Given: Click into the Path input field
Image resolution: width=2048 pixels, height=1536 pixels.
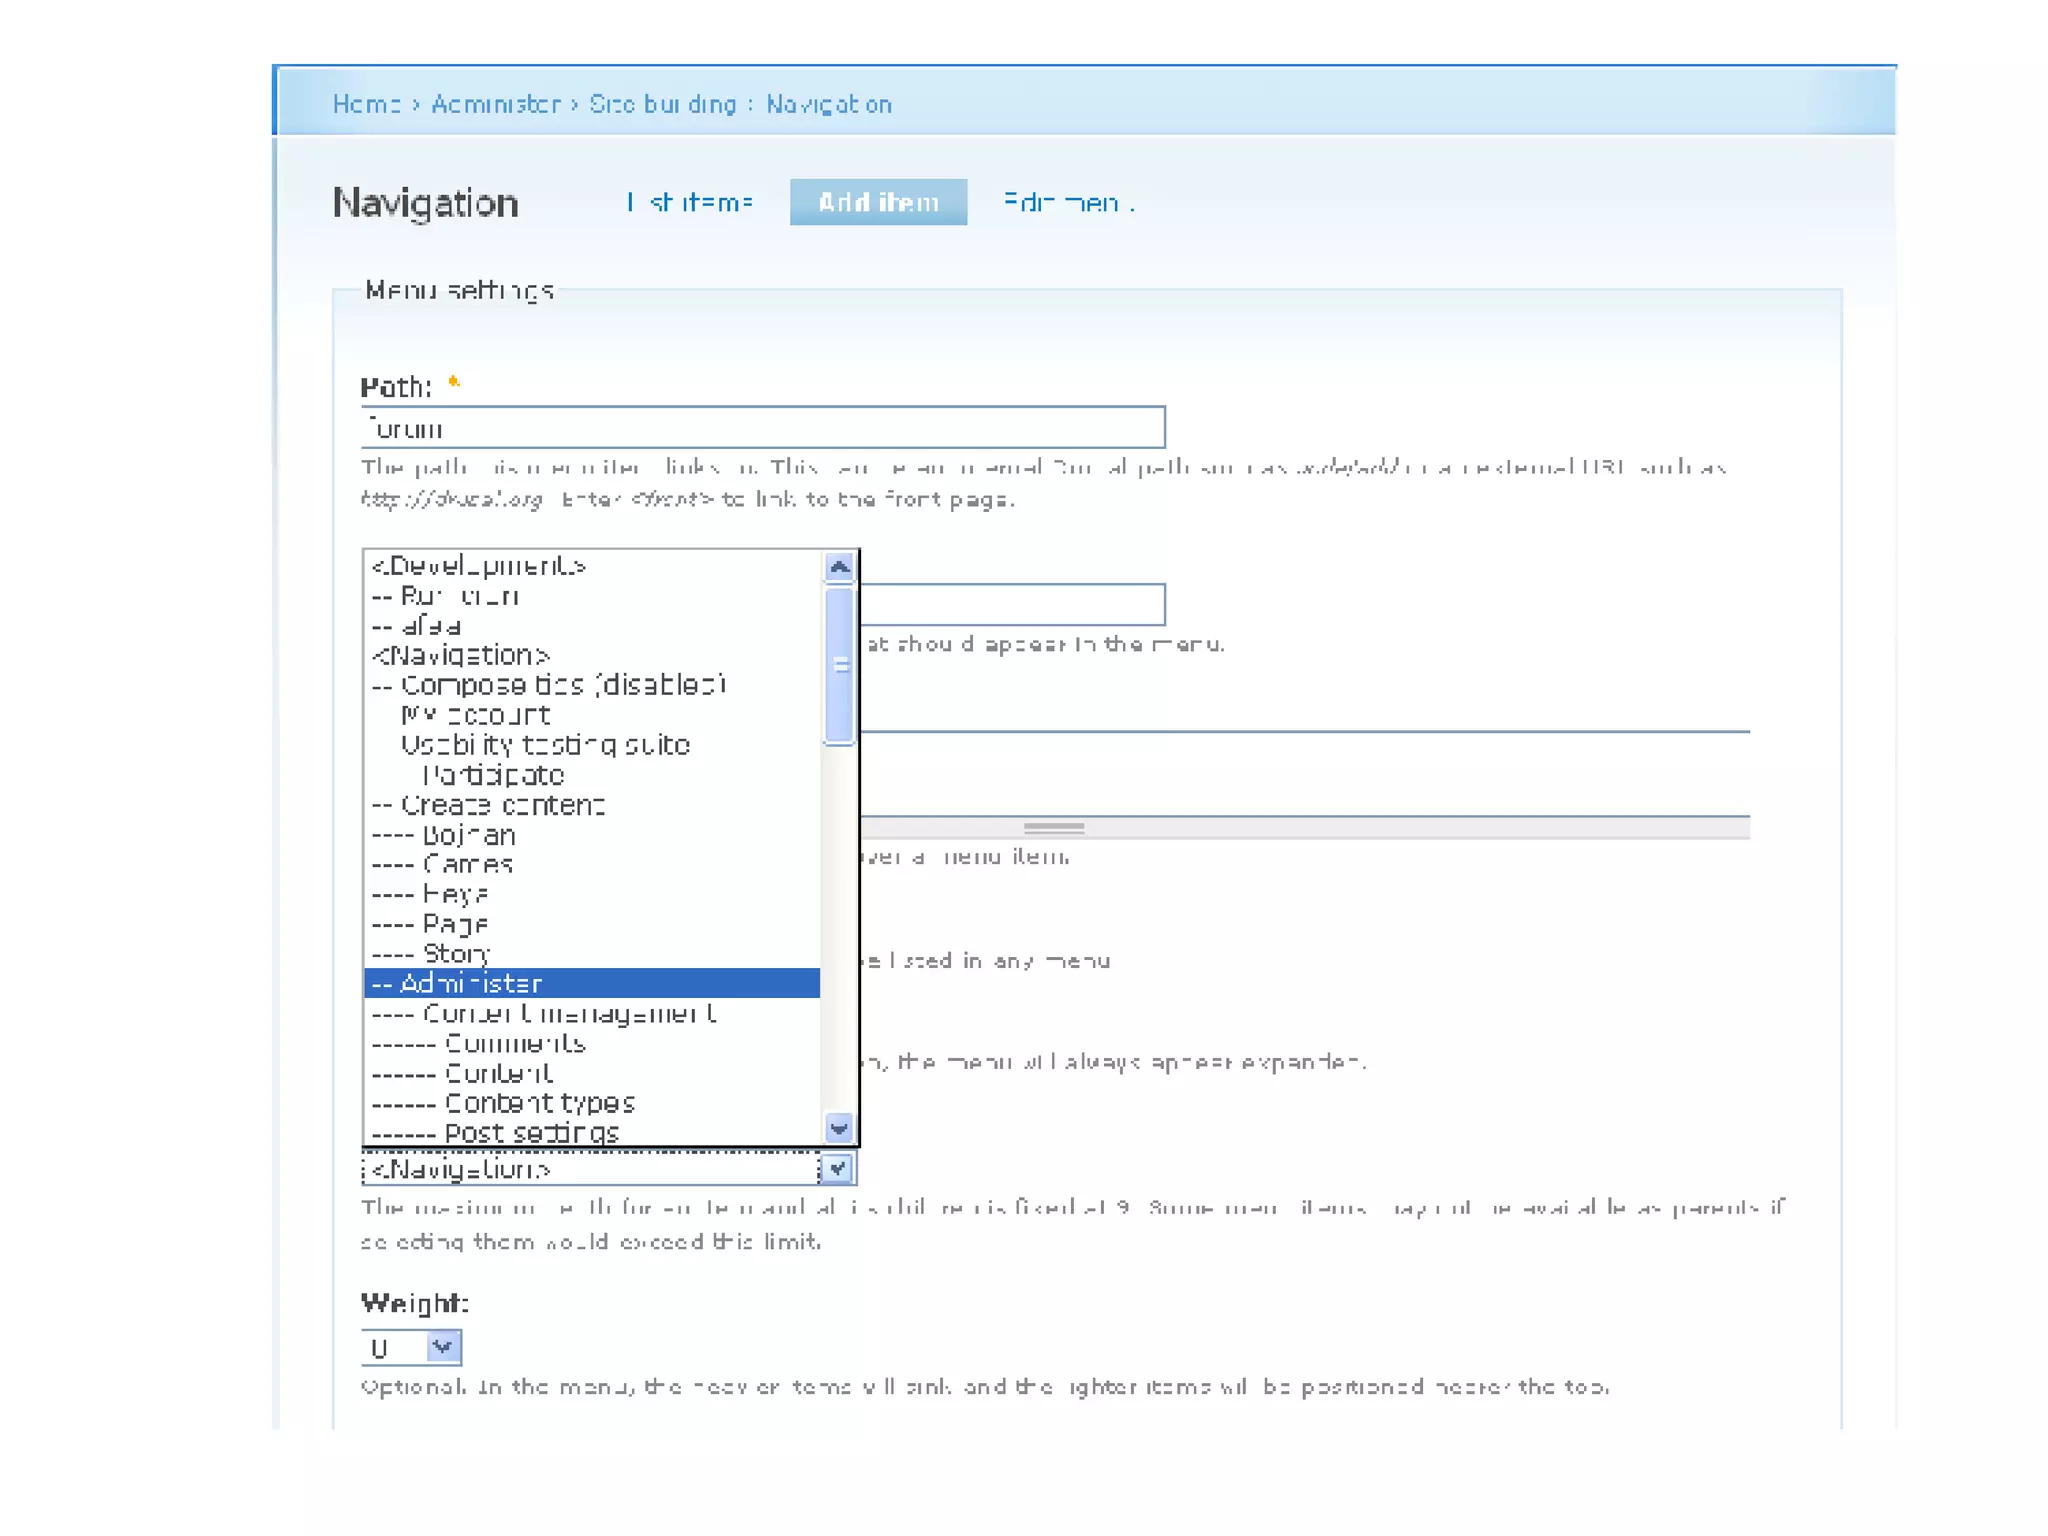Looking at the screenshot, I should [x=762, y=428].
